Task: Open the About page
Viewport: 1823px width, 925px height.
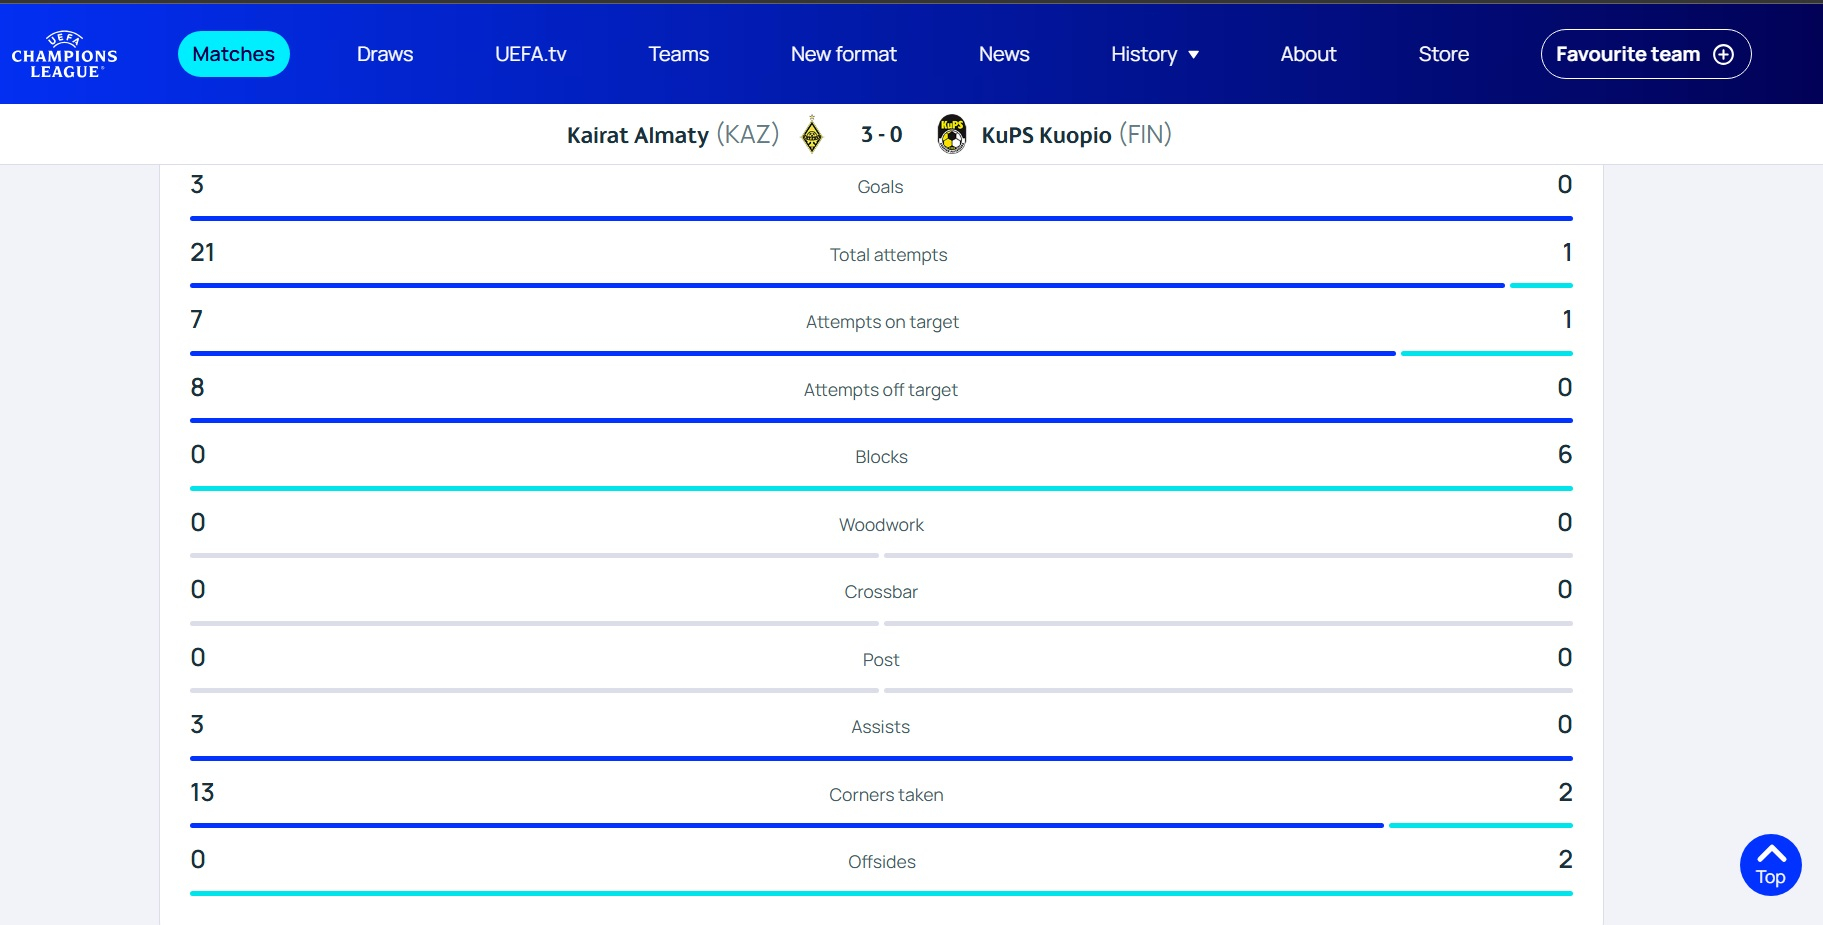Action: 1308,54
